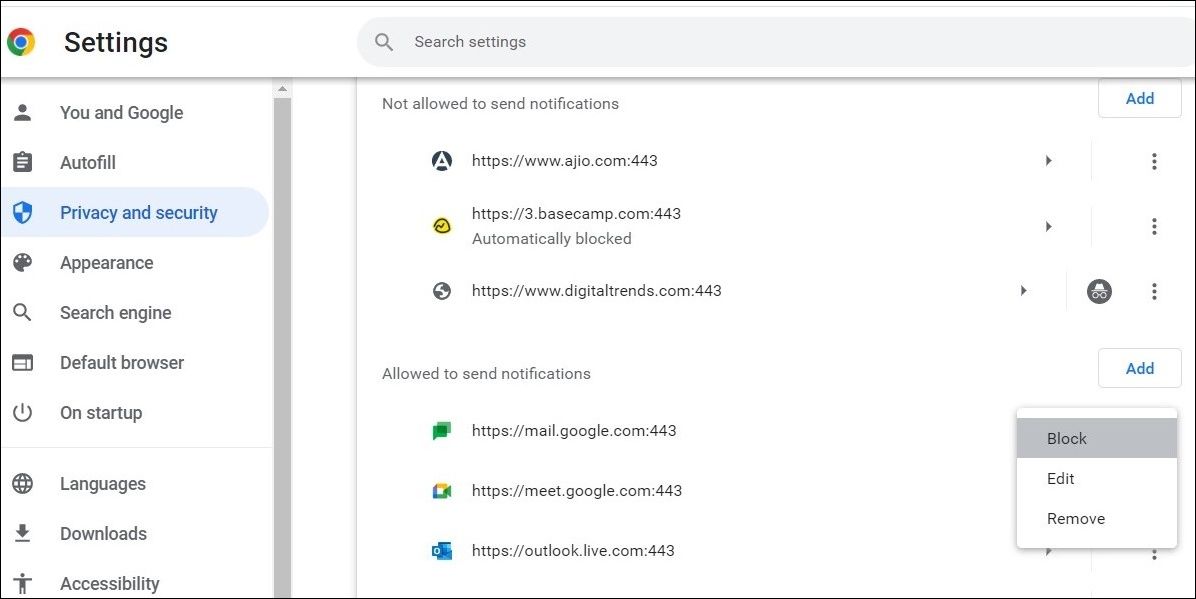The height and width of the screenshot is (599, 1196).
Task: Select the Outlook favicon beside outlook.live.com
Action: click(442, 551)
